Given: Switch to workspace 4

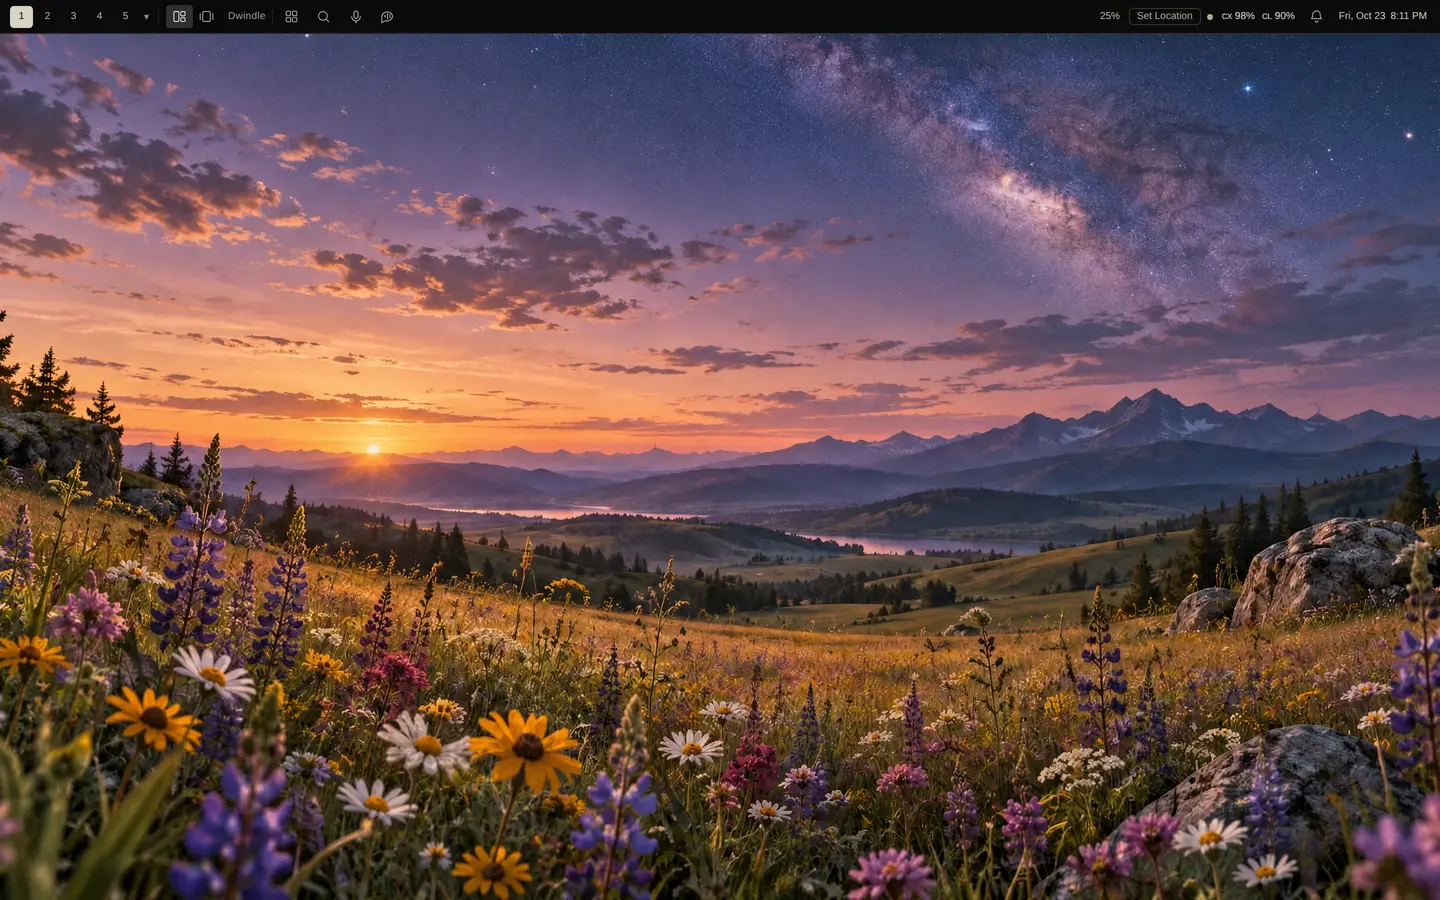Looking at the screenshot, I should [x=99, y=16].
